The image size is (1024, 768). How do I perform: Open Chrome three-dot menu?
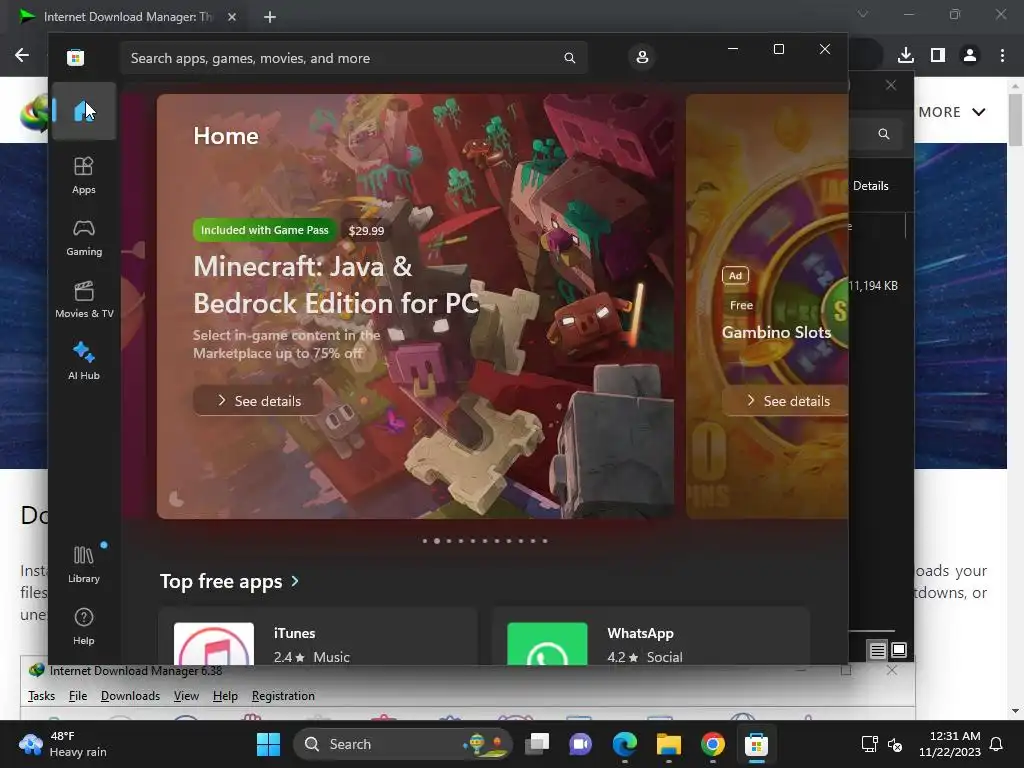pos(1002,55)
